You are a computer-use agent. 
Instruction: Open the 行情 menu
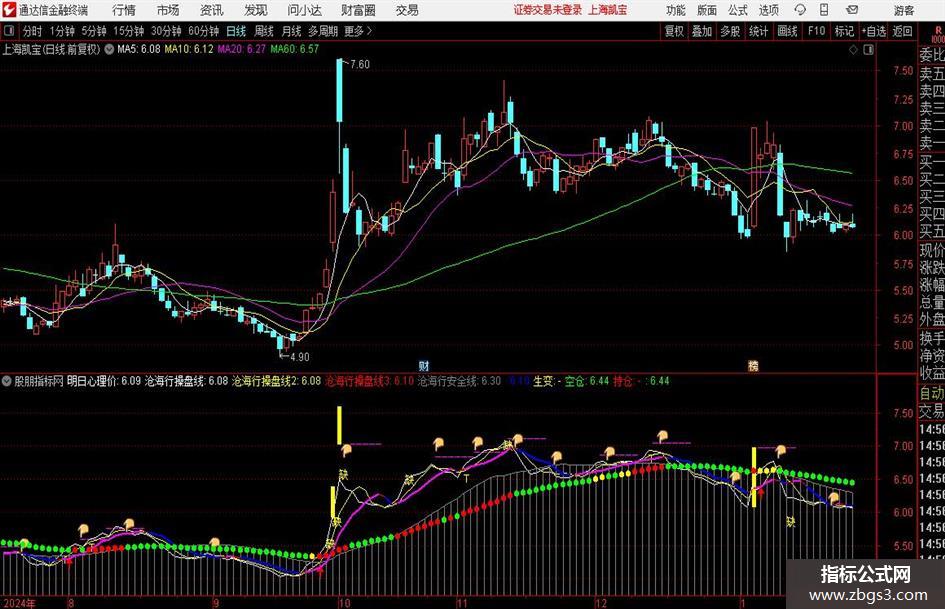click(x=124, y=10)
